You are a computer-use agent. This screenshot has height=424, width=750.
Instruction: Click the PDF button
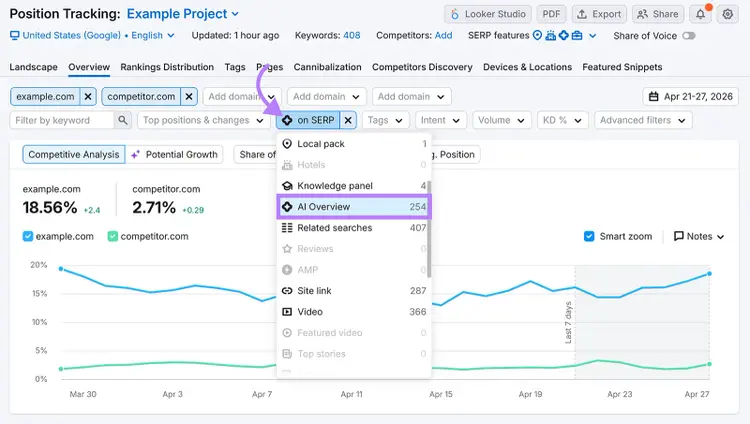pyautogui.click(x=551, y=14)
